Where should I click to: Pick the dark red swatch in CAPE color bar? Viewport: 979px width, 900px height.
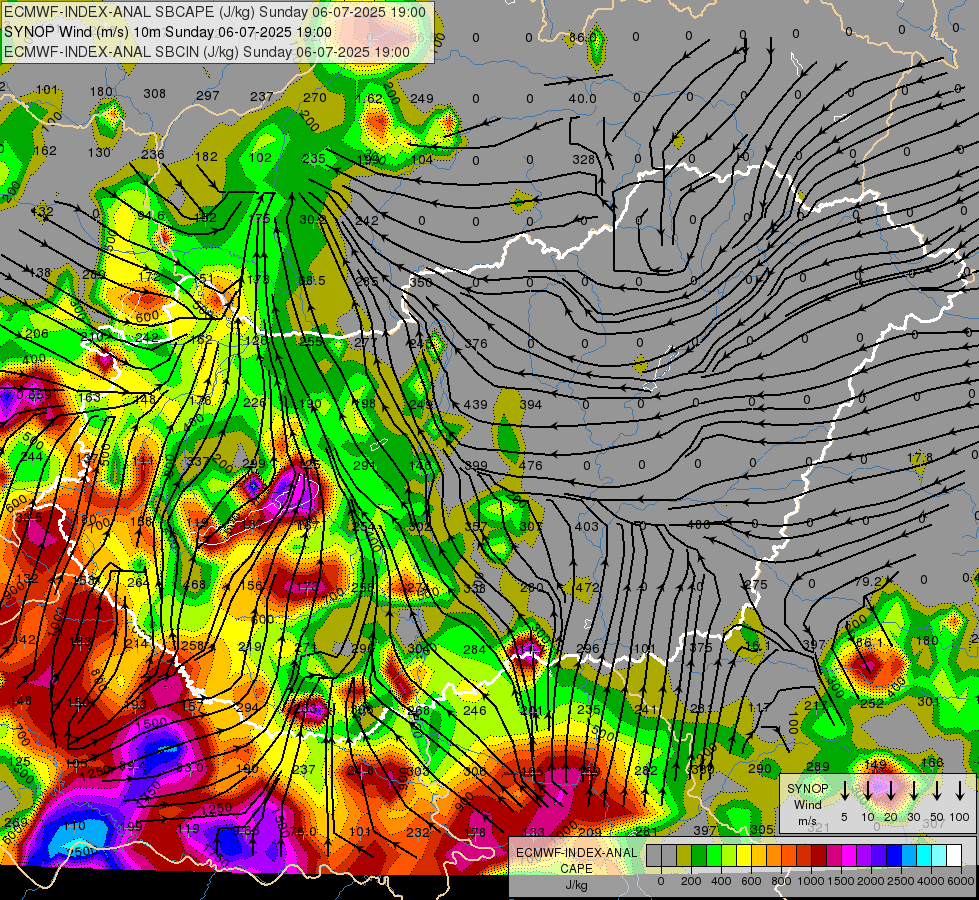(819, 855)
